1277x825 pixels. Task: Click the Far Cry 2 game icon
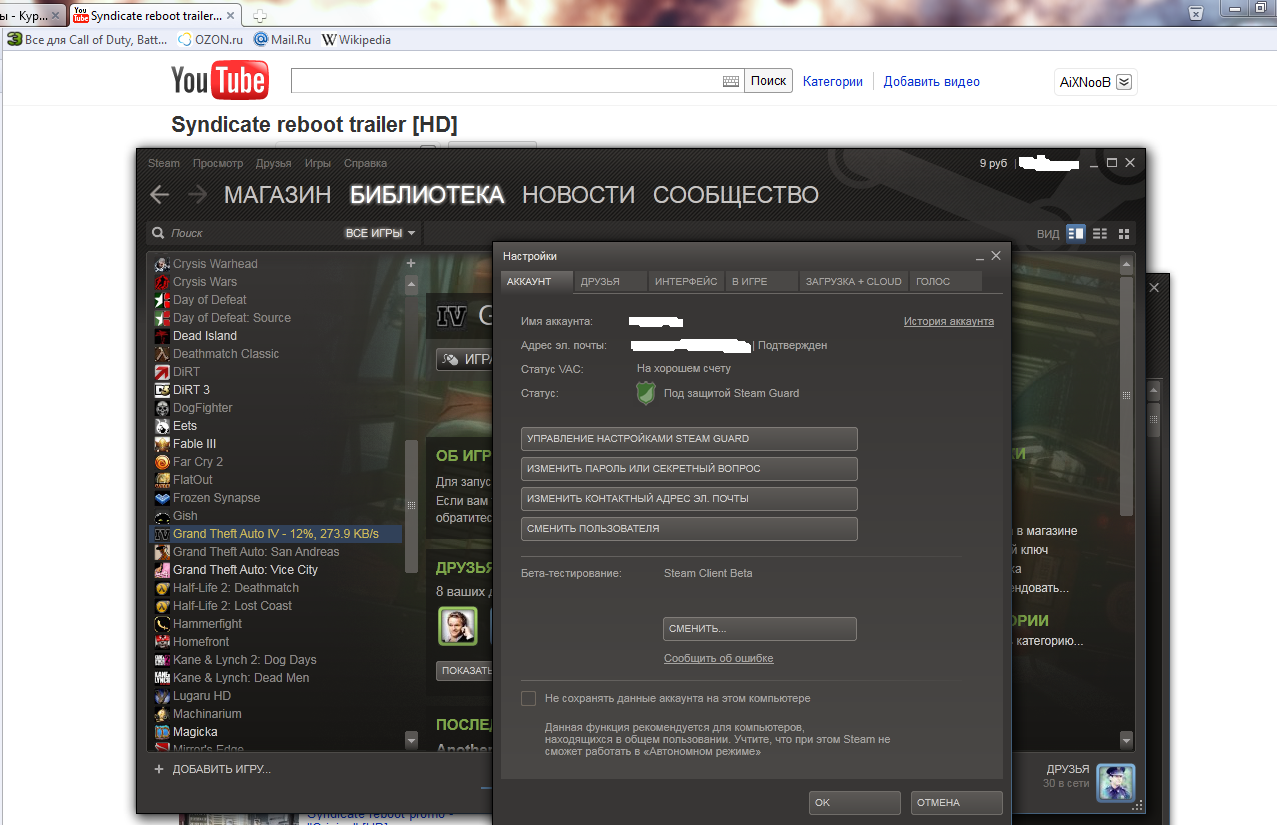[163, 462]
